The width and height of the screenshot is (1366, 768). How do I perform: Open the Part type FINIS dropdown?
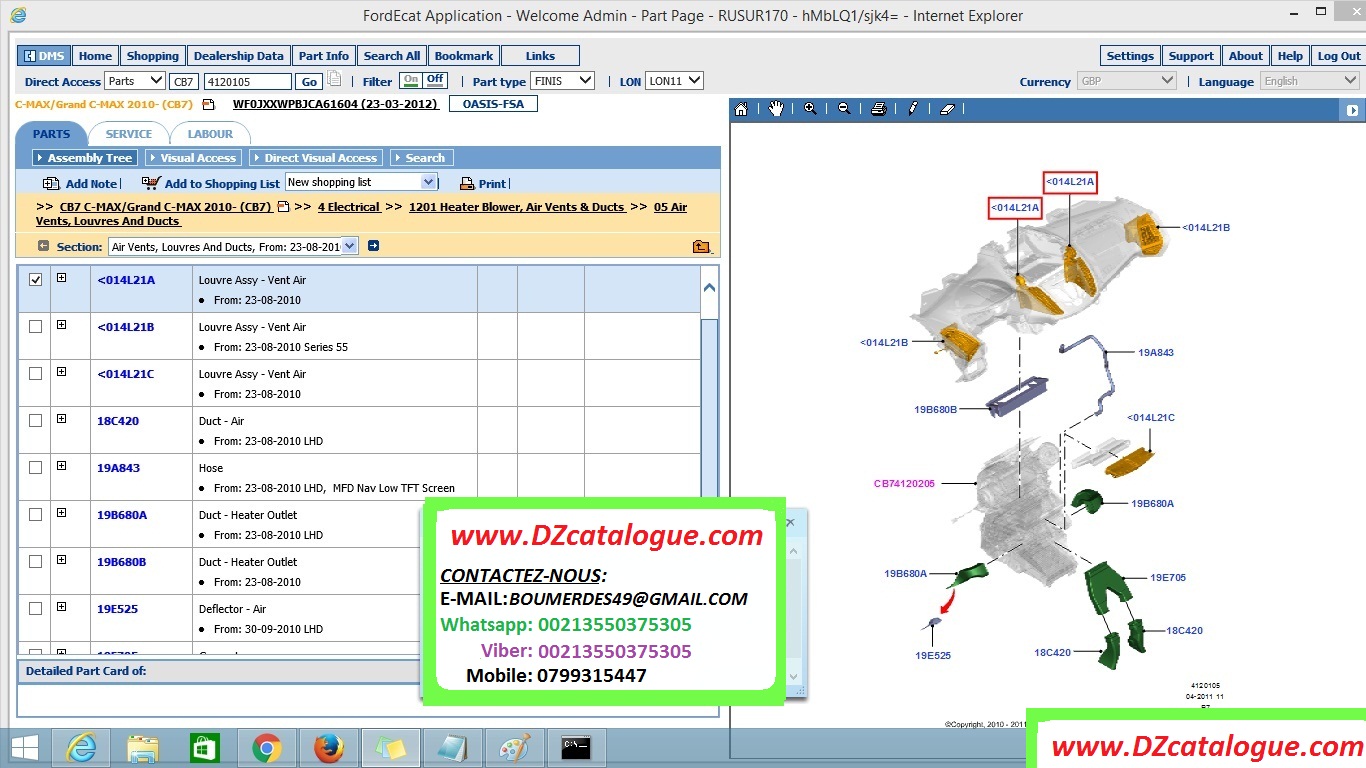point(563,81)
